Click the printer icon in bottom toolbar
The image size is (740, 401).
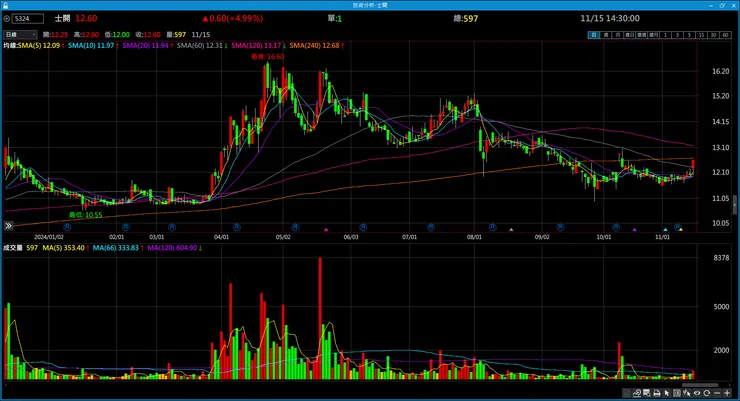click(657, 393)
